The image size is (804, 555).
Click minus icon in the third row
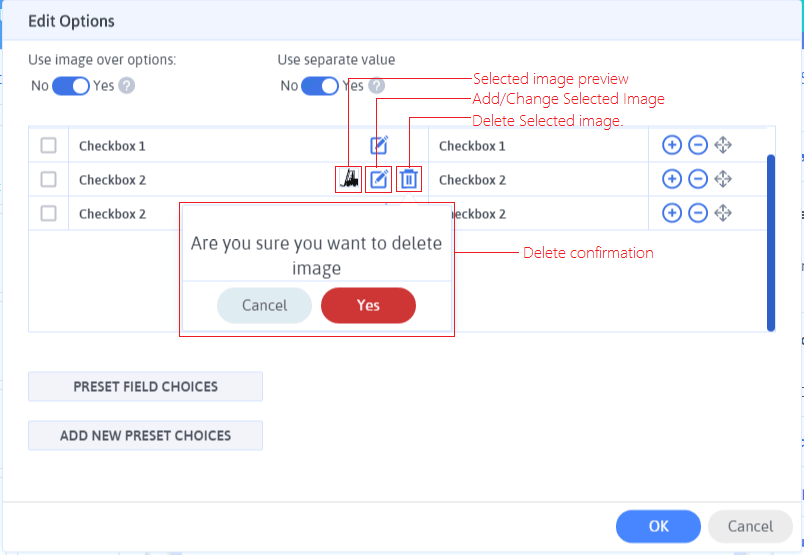coord(698,213)
